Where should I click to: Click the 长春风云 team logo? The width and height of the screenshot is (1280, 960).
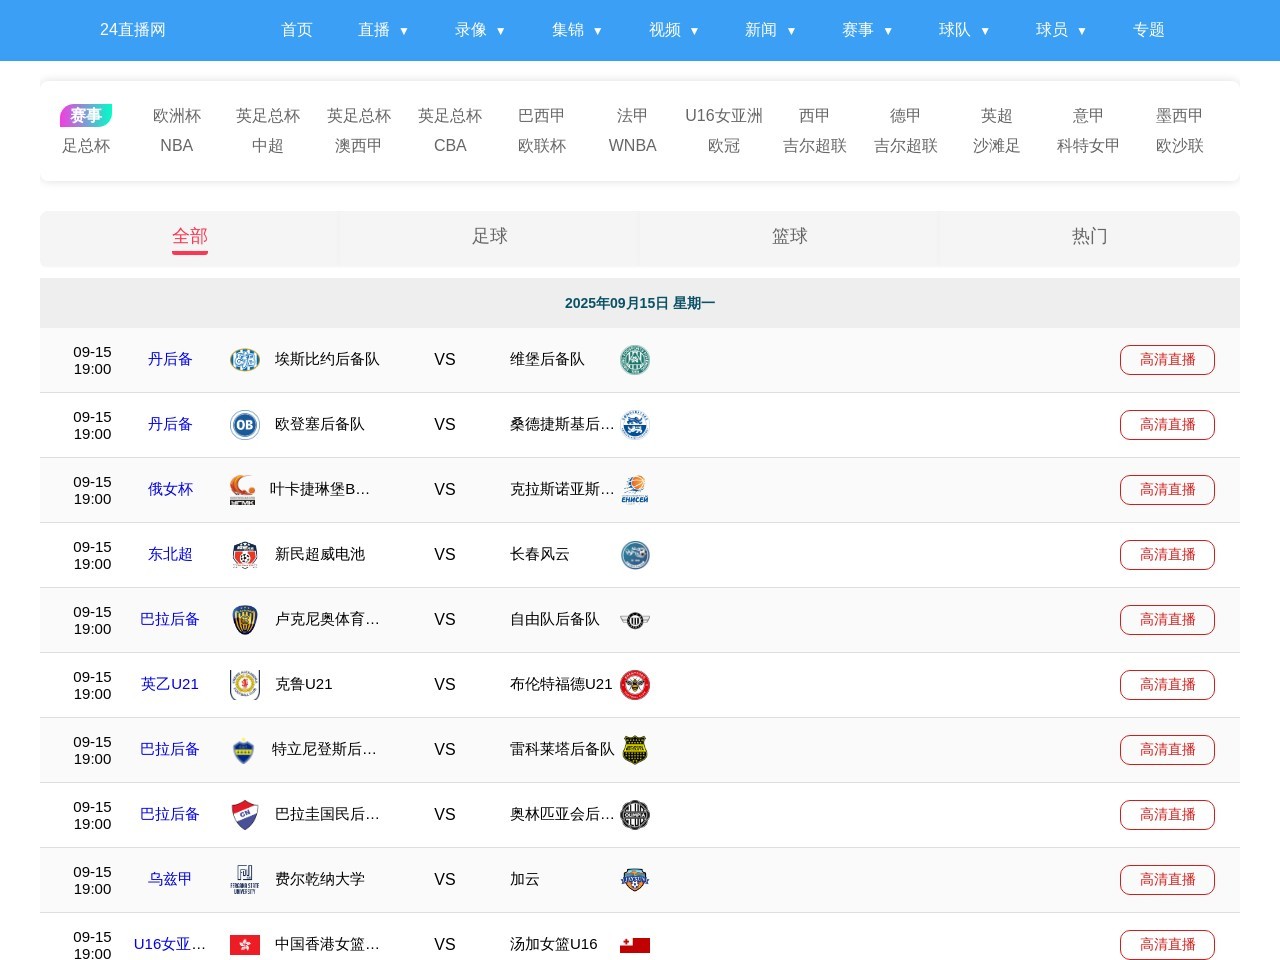tap(635, 555)
